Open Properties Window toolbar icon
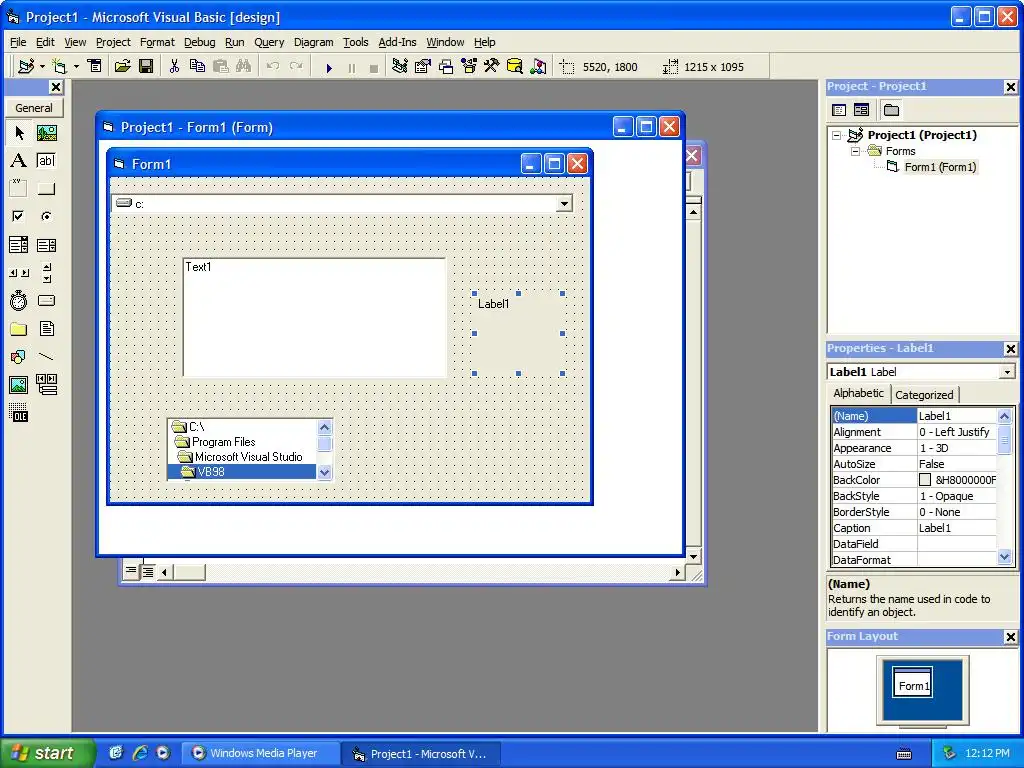Screen dimensions: 1024x768 tap(423, 66)
